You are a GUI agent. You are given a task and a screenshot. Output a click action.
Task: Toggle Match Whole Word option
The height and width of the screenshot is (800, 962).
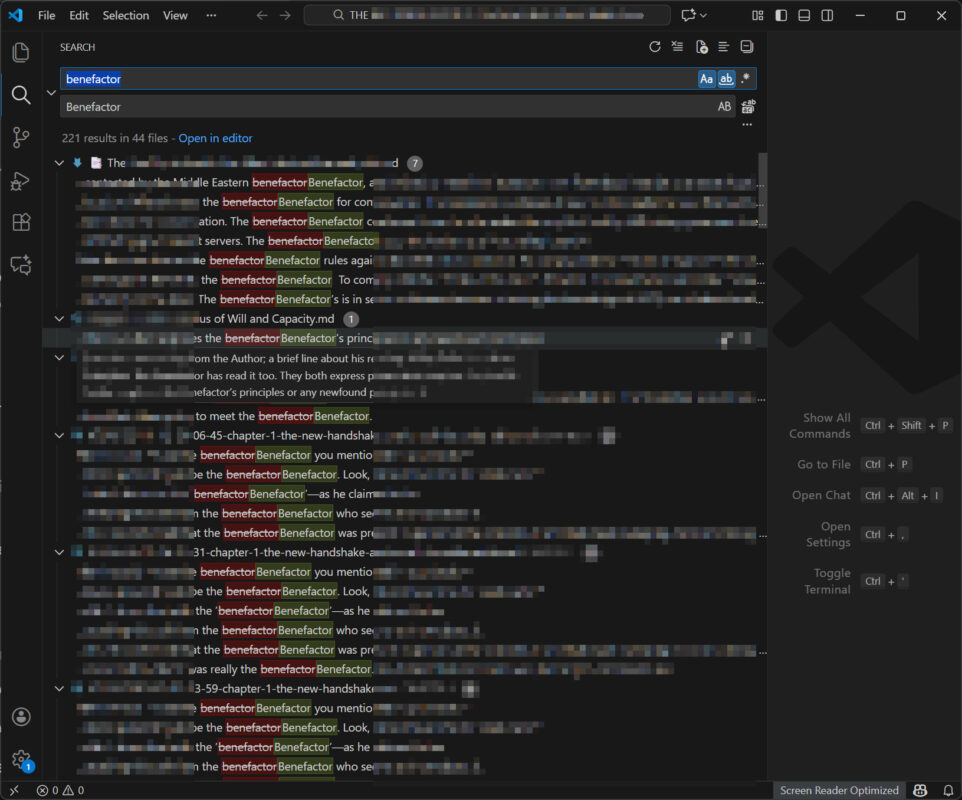[726, 79]
